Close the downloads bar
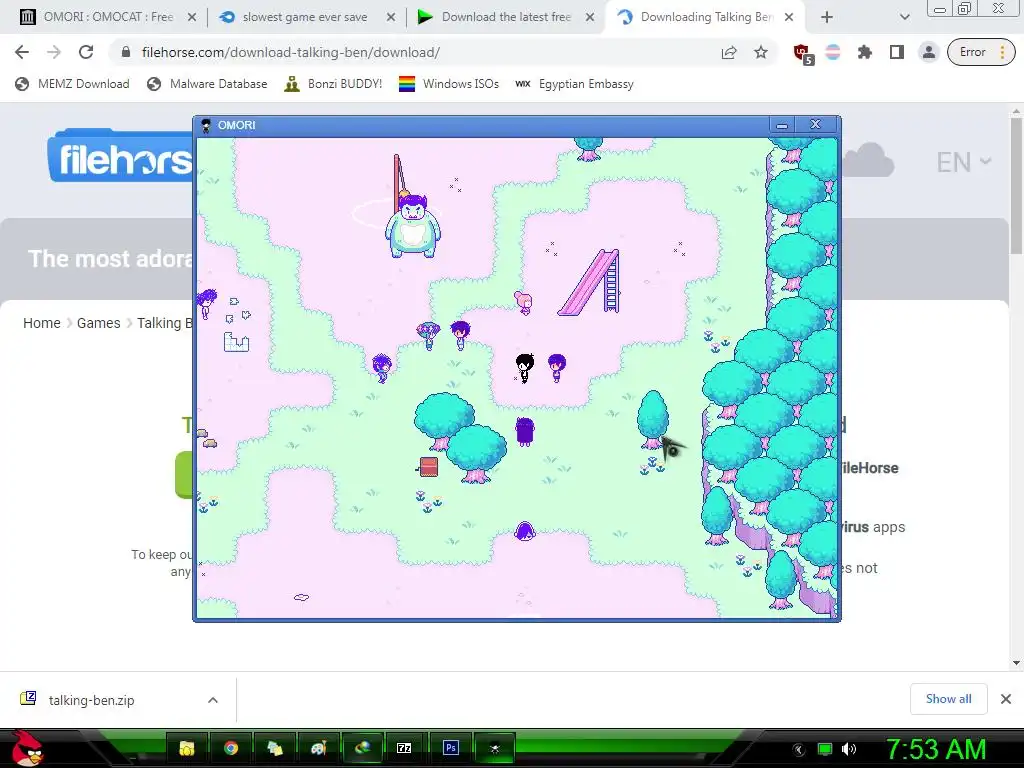This screenshot has height=768, width=1024. (1006, 699)
